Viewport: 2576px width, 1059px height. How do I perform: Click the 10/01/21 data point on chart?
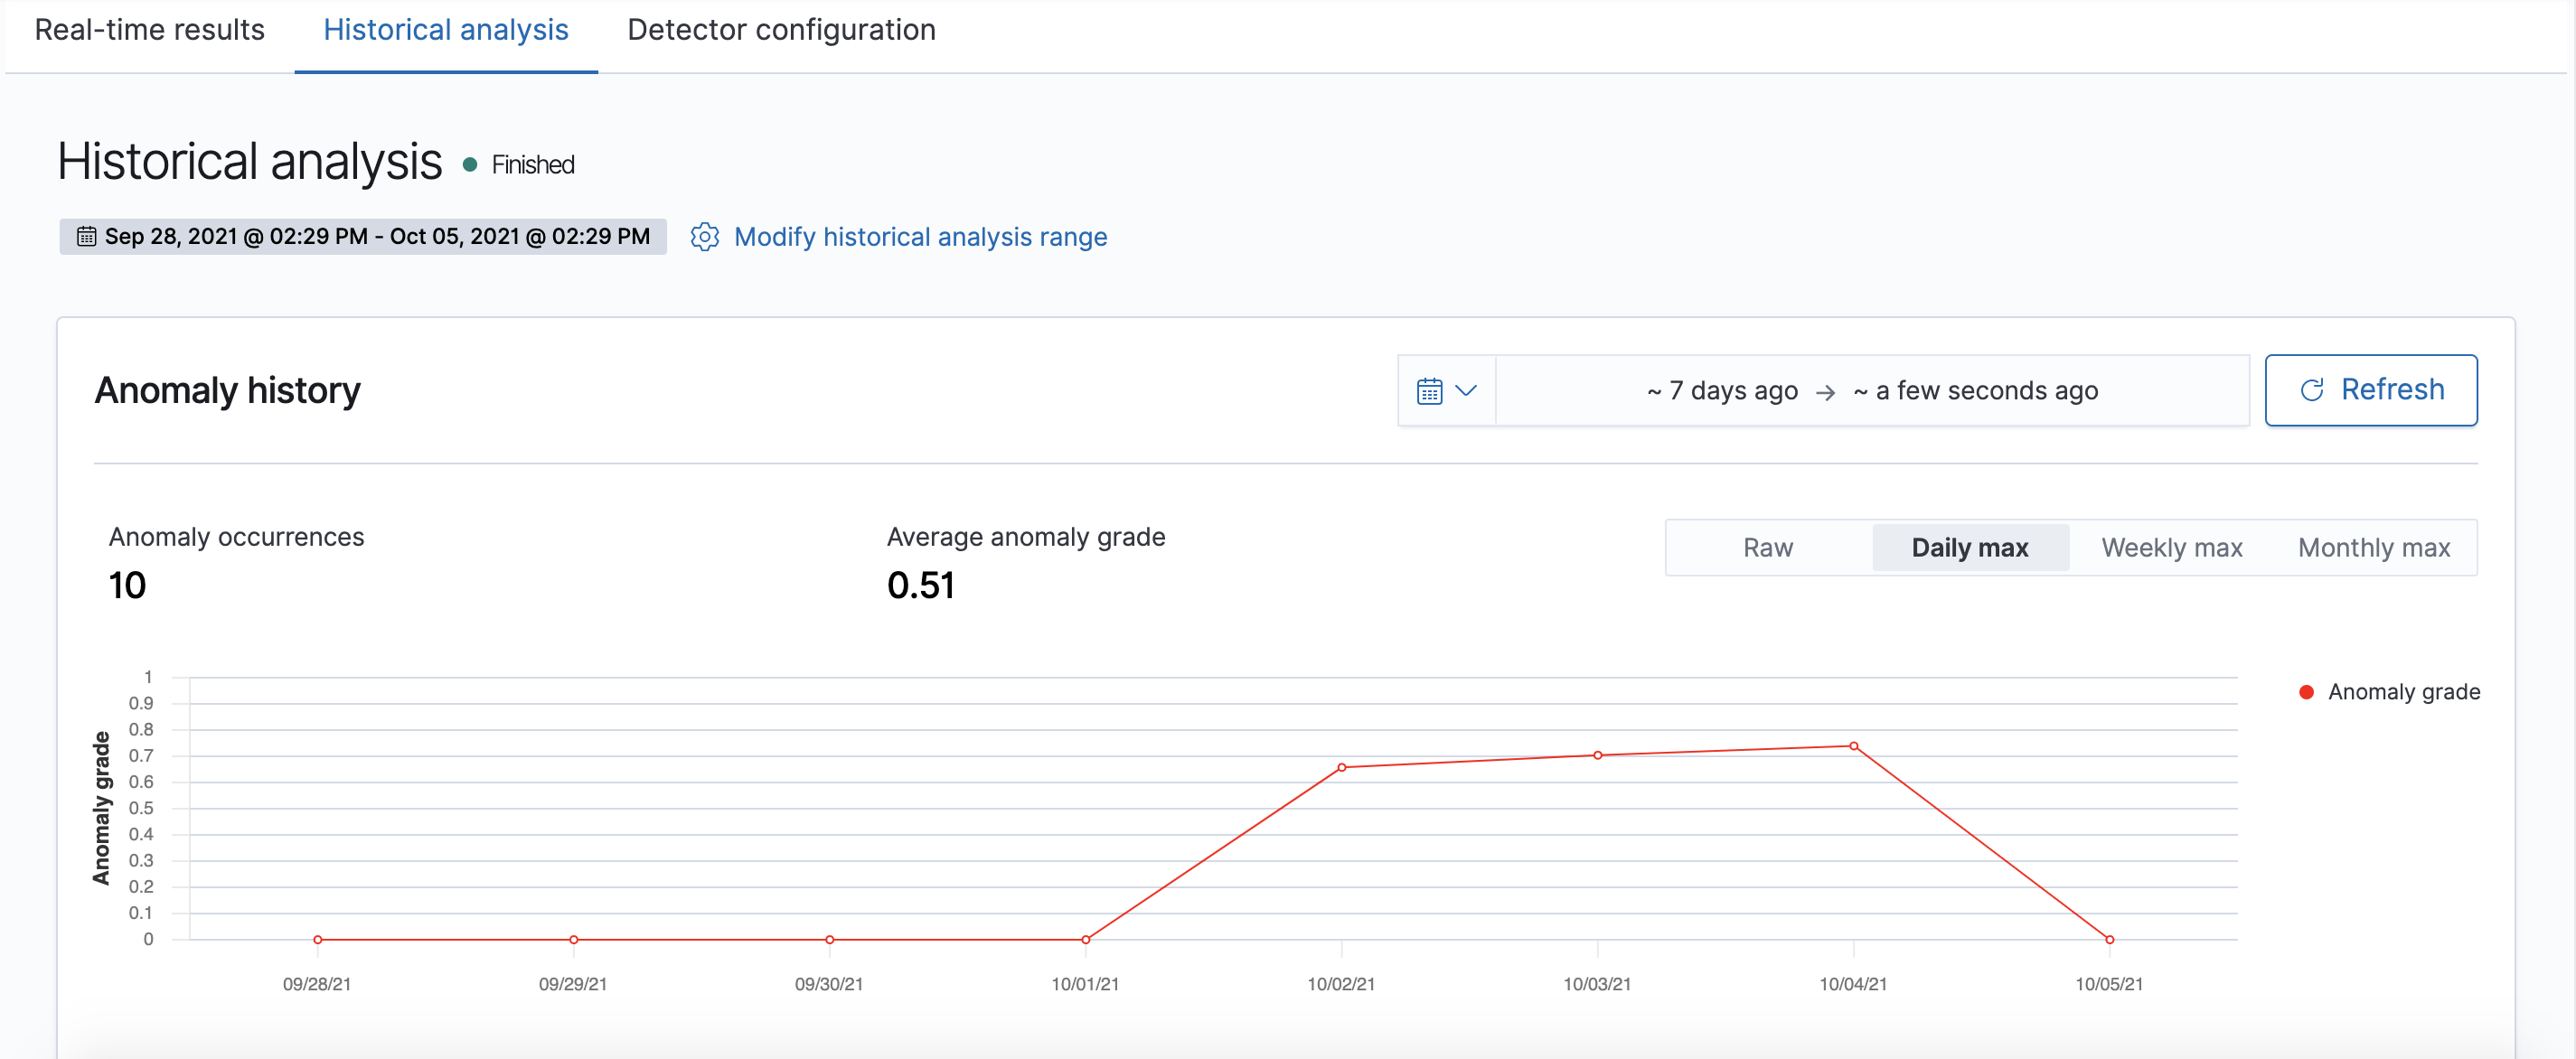click(x=1085, y=940)
